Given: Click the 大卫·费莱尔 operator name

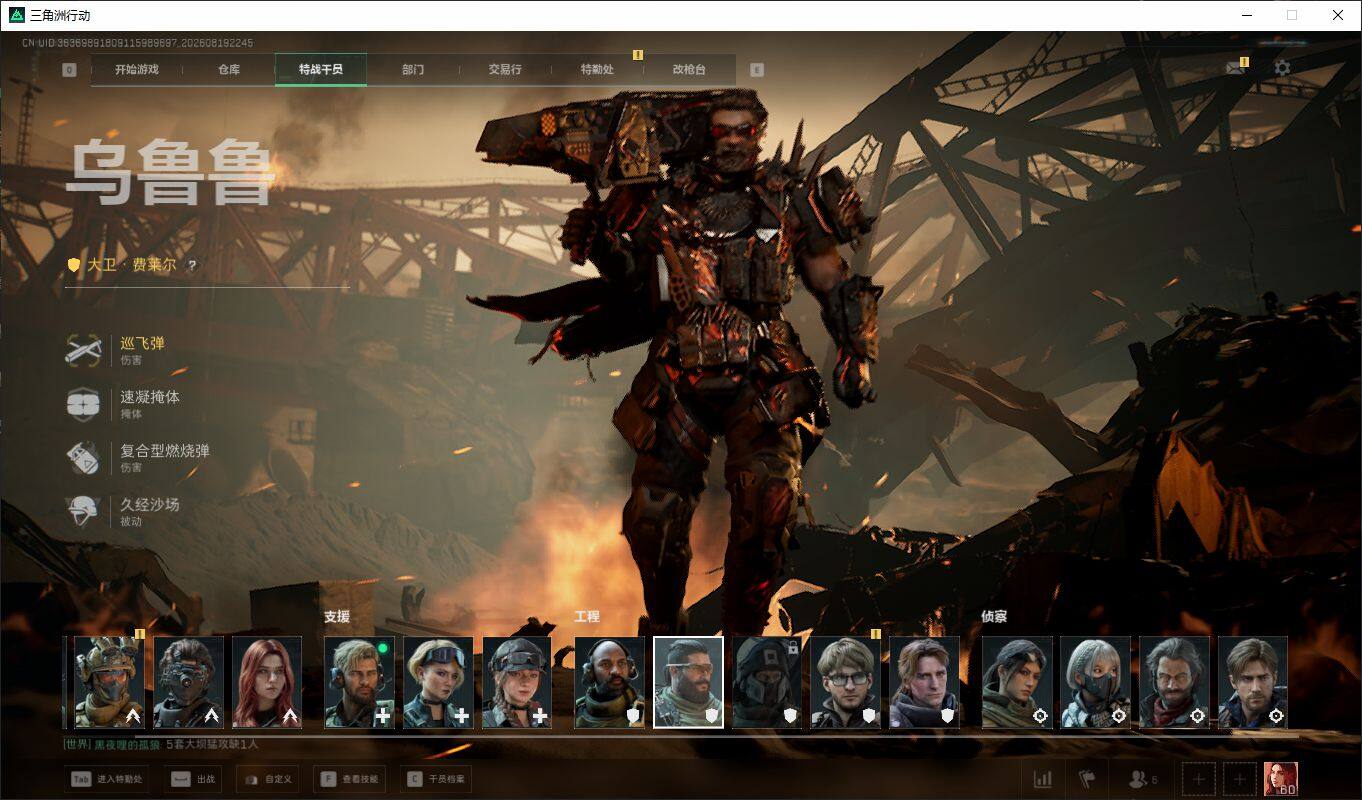Looking at the screenshot, I should coord(132,266).
